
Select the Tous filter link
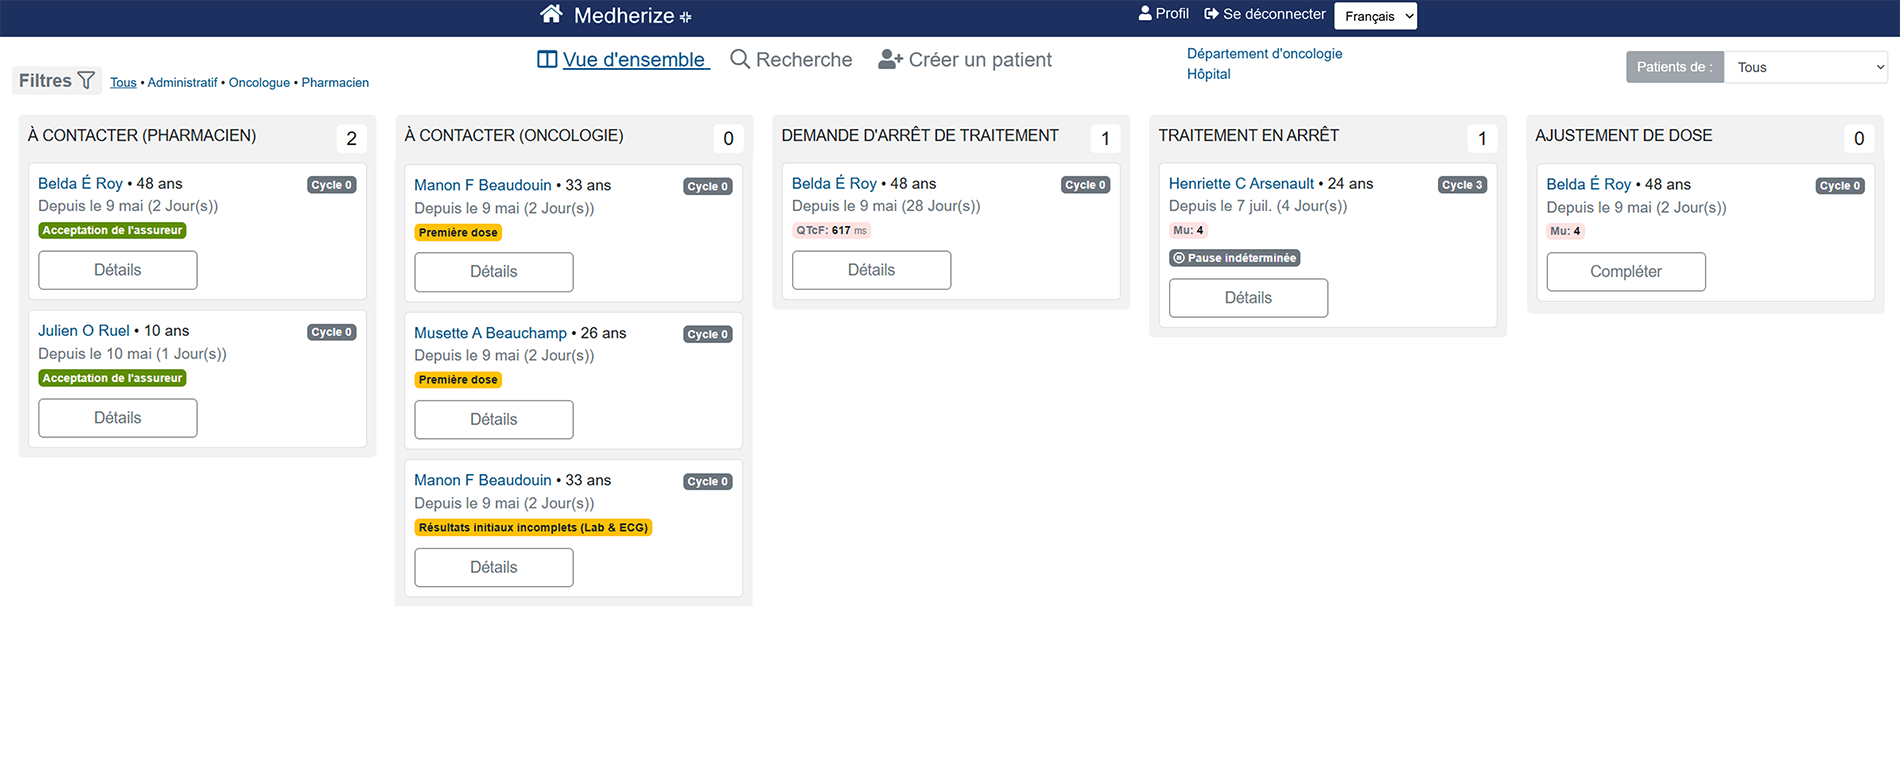tap(123, 83)
